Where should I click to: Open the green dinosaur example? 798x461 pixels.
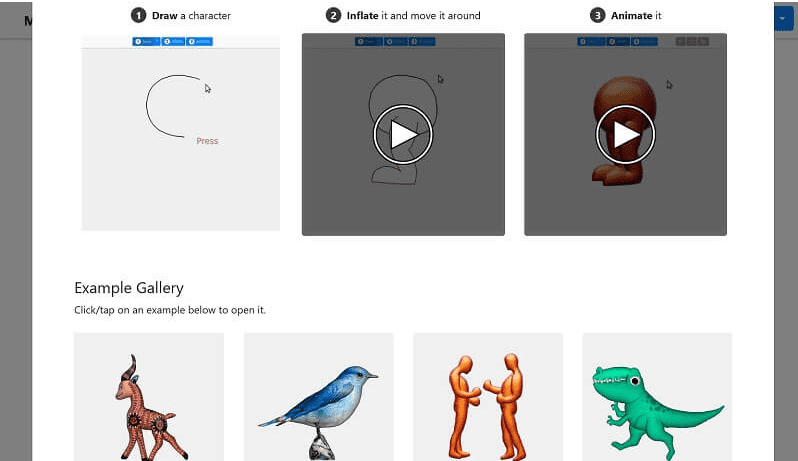coord(657,397)
